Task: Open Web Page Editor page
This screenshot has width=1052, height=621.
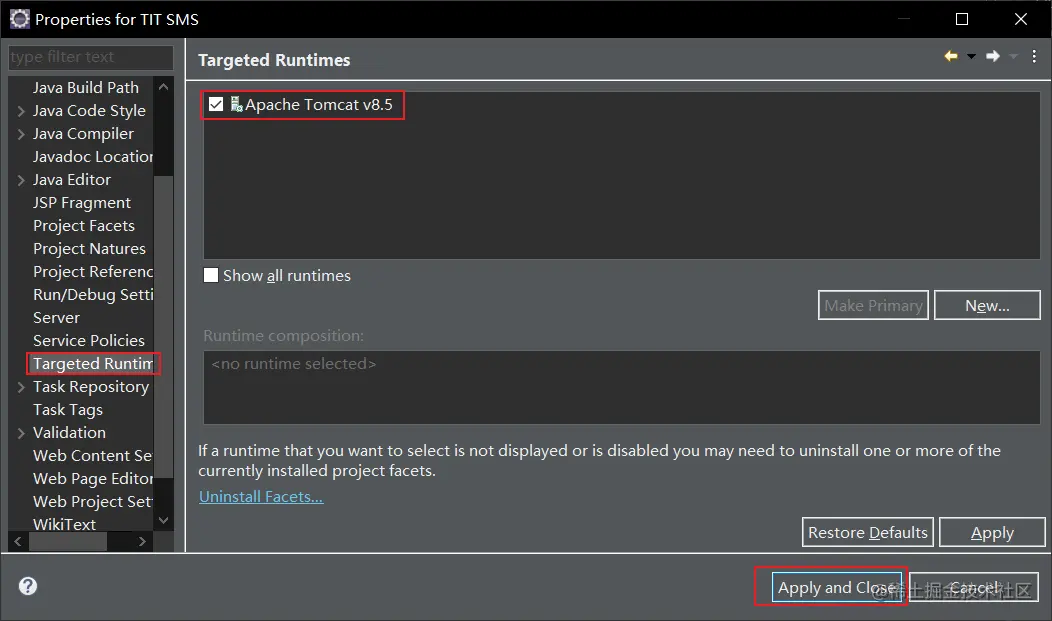Action: pos(93,478)
